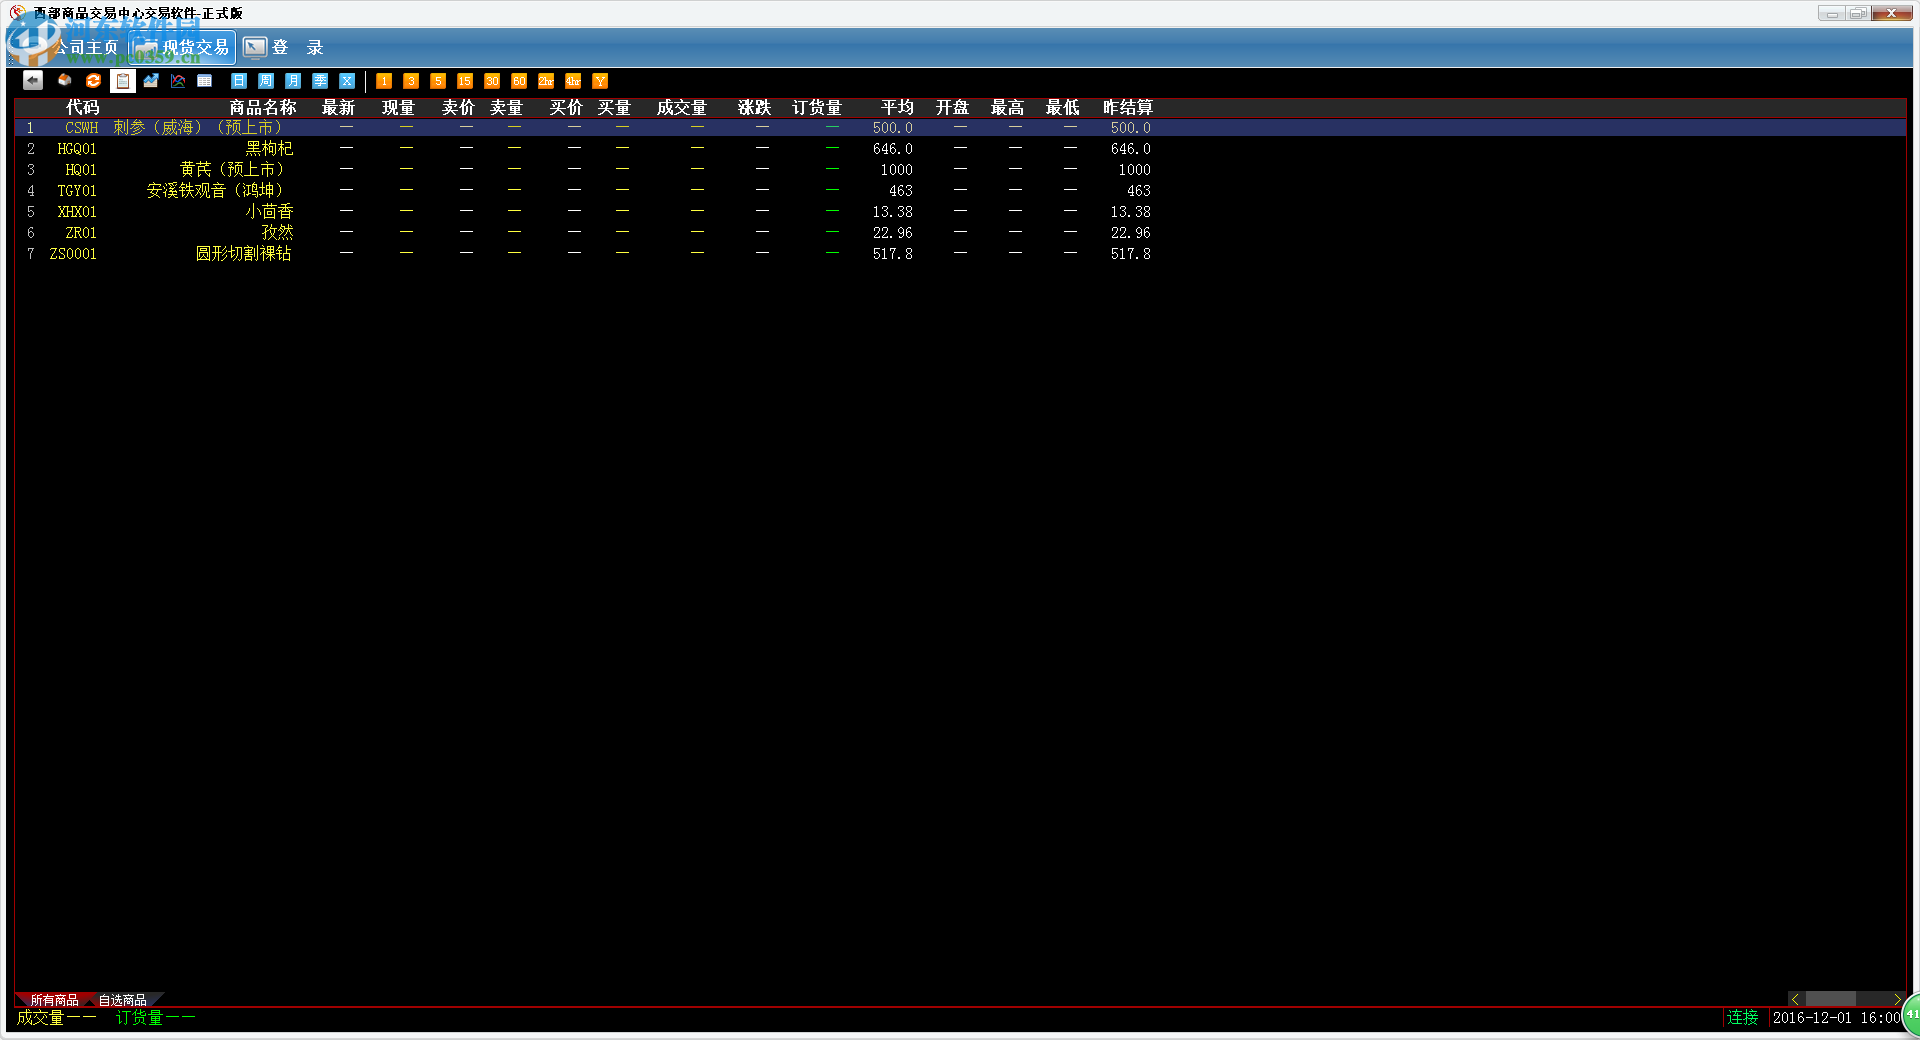Viewport: 1920px width, 1040px height.
Task: Select the CSWH 刺参 row
Action: pyautogui.click(x=960, y=128)
